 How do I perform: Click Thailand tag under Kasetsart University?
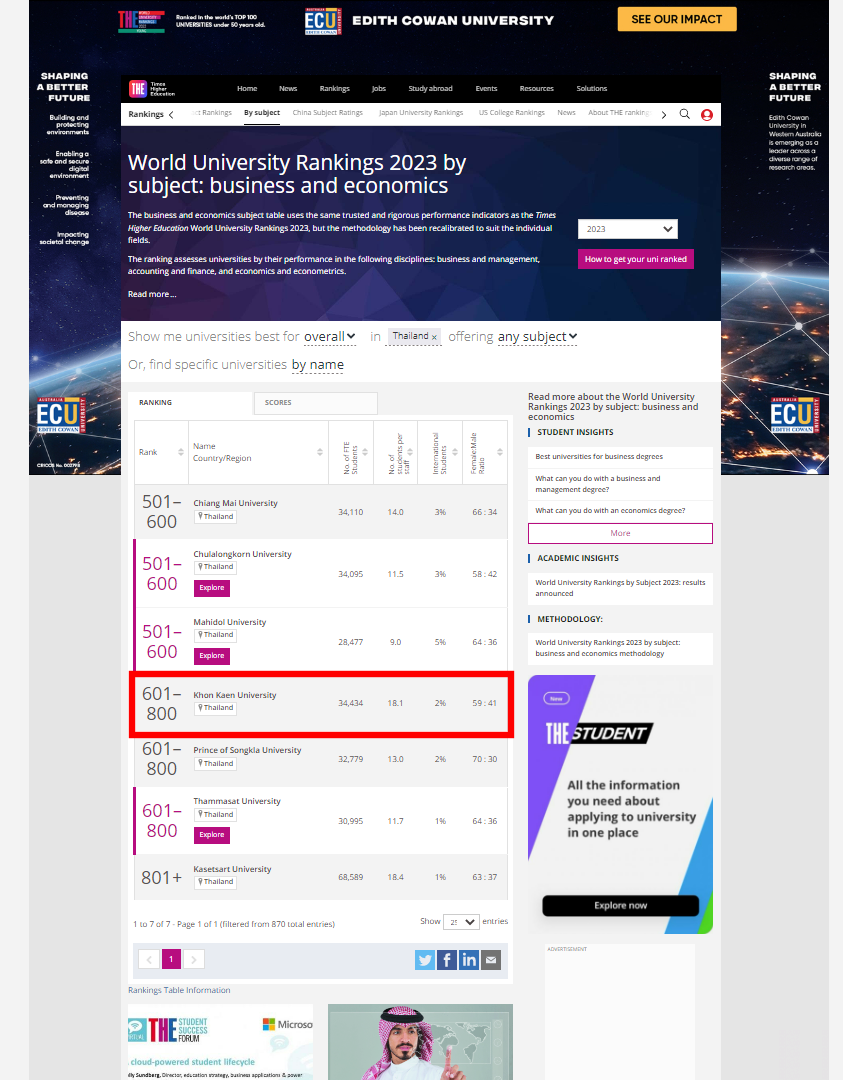point(216,882)
